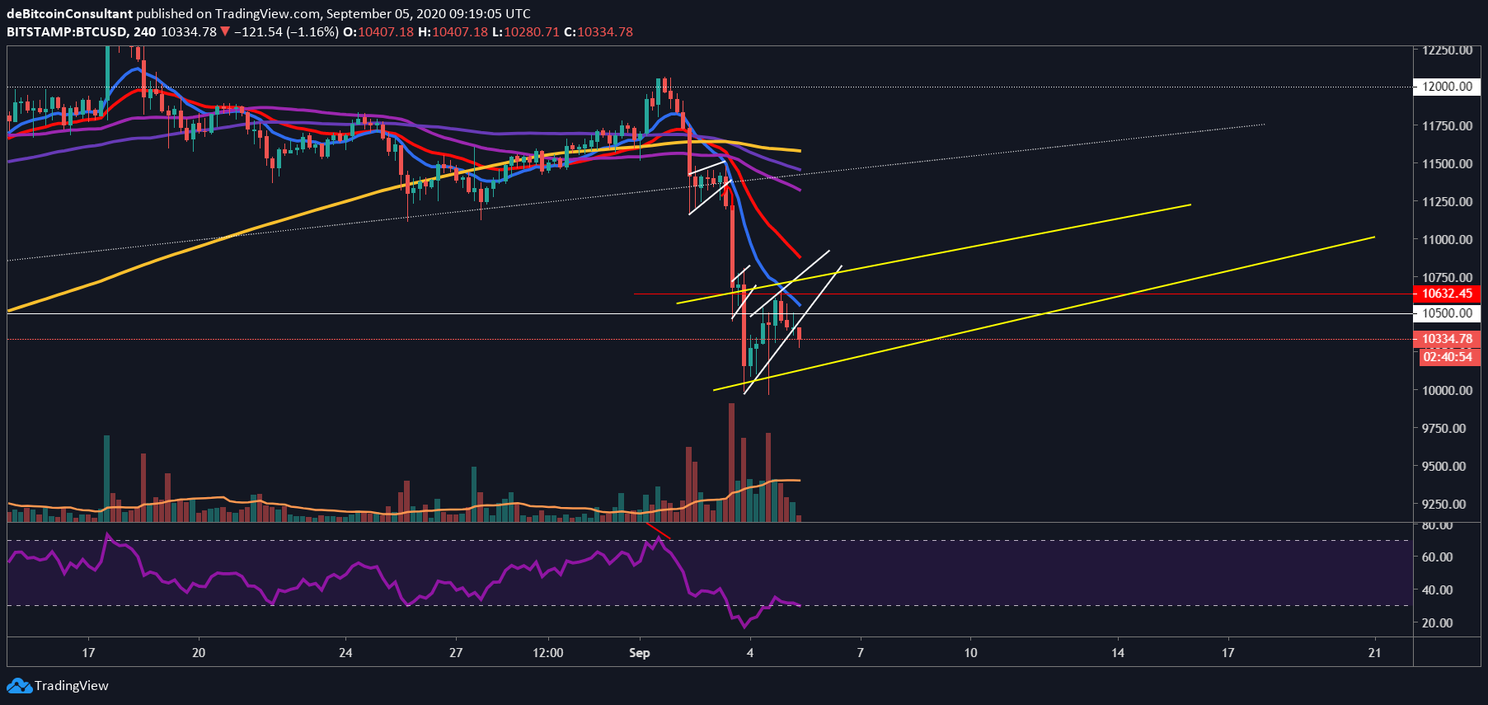Click the RSI 80.00 scale label
The width and height of the screenshot is (1488, 705).
(1438, 525)
